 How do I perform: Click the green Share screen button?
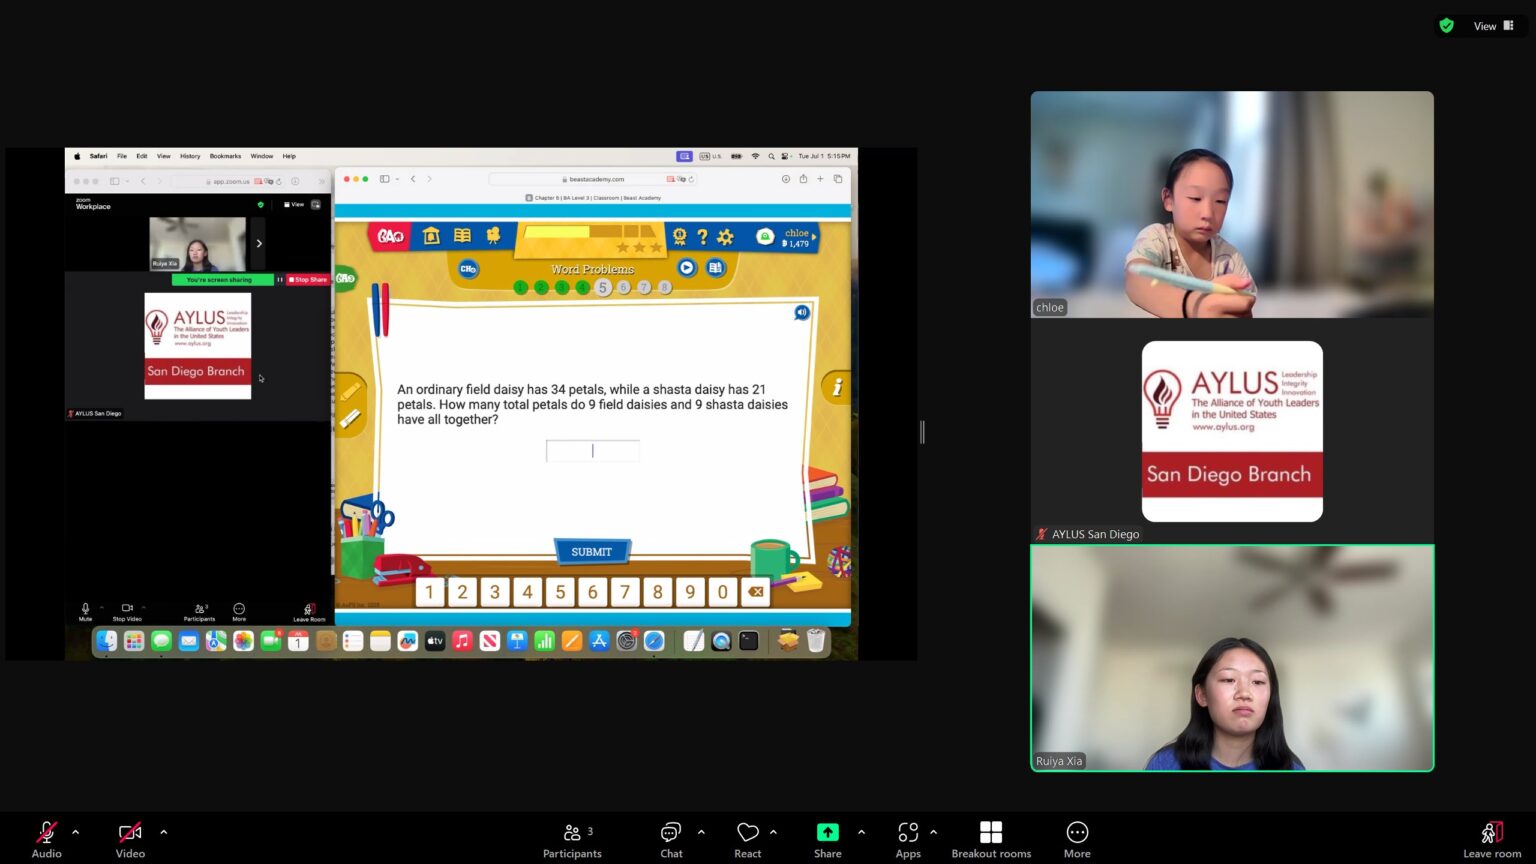coord(827,838)
